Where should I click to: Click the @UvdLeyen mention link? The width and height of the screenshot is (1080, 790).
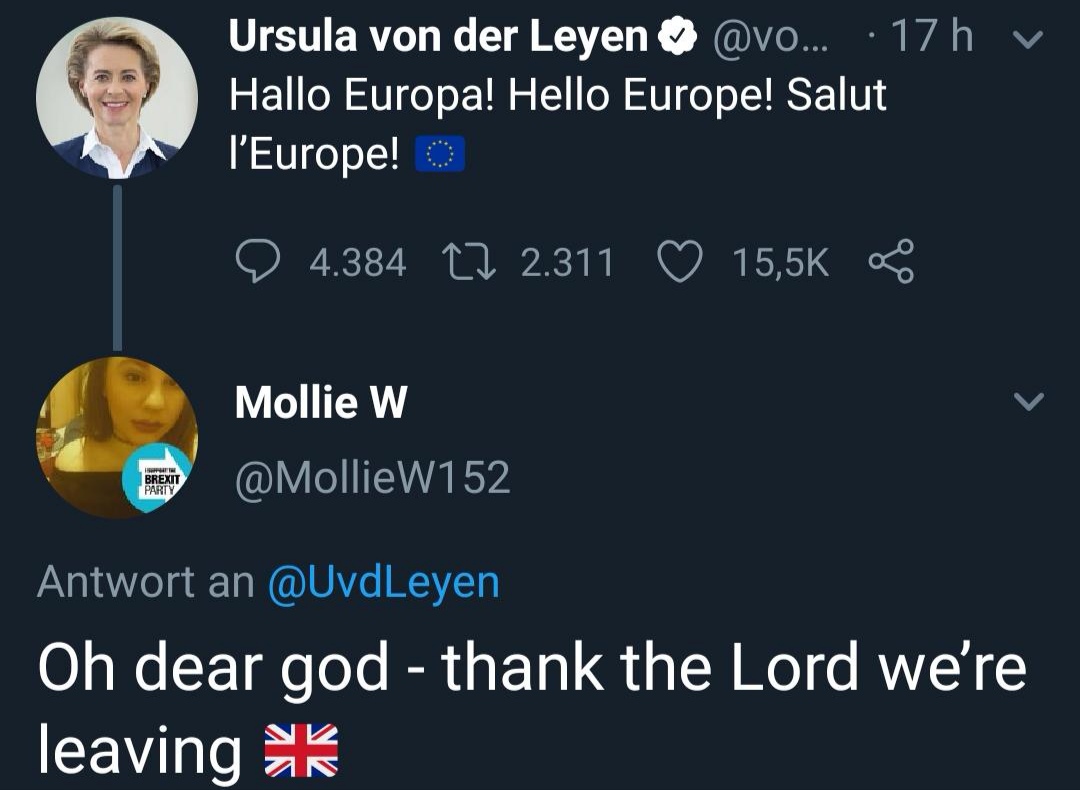coord(384,582)
